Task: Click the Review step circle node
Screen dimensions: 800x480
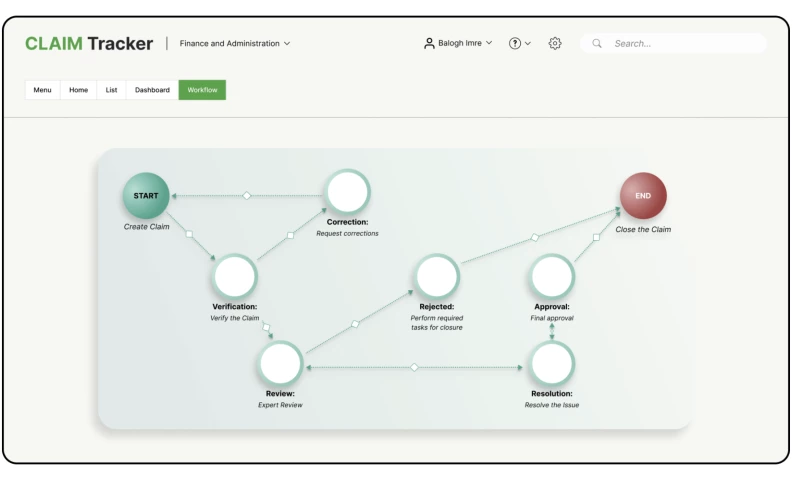Action: 282,364
